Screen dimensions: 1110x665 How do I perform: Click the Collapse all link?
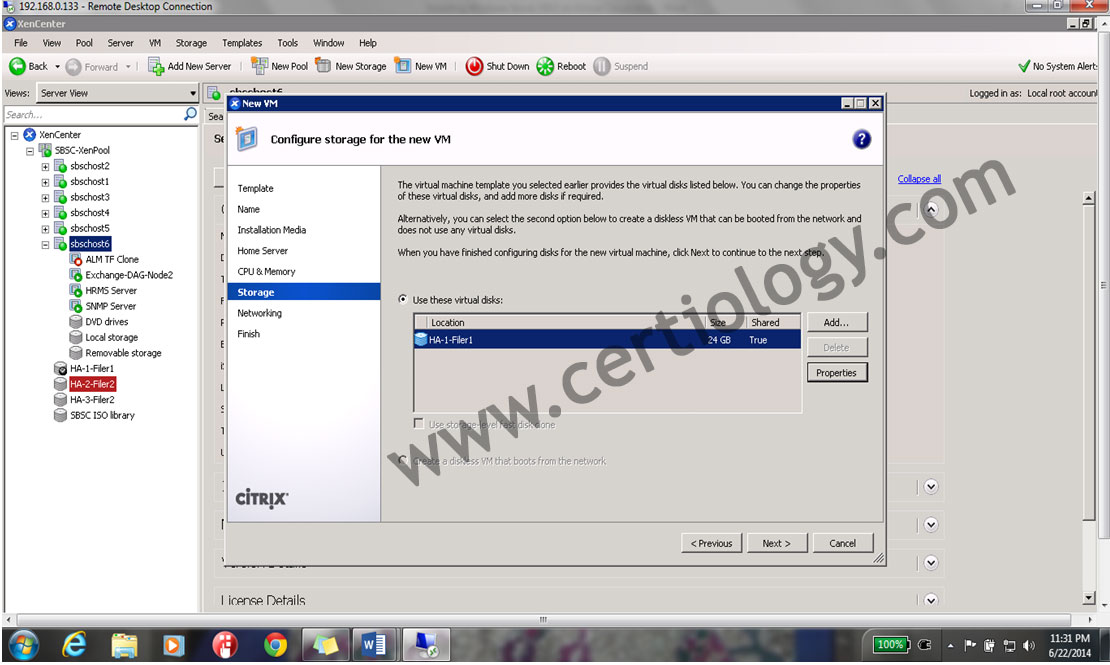tap(919, 178)
